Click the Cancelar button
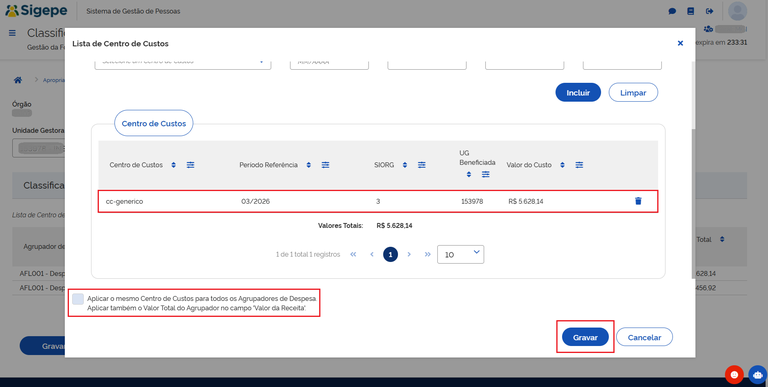The height and width of the screenshot is (387, 768). pyautogui.click(x=644, y=337)
